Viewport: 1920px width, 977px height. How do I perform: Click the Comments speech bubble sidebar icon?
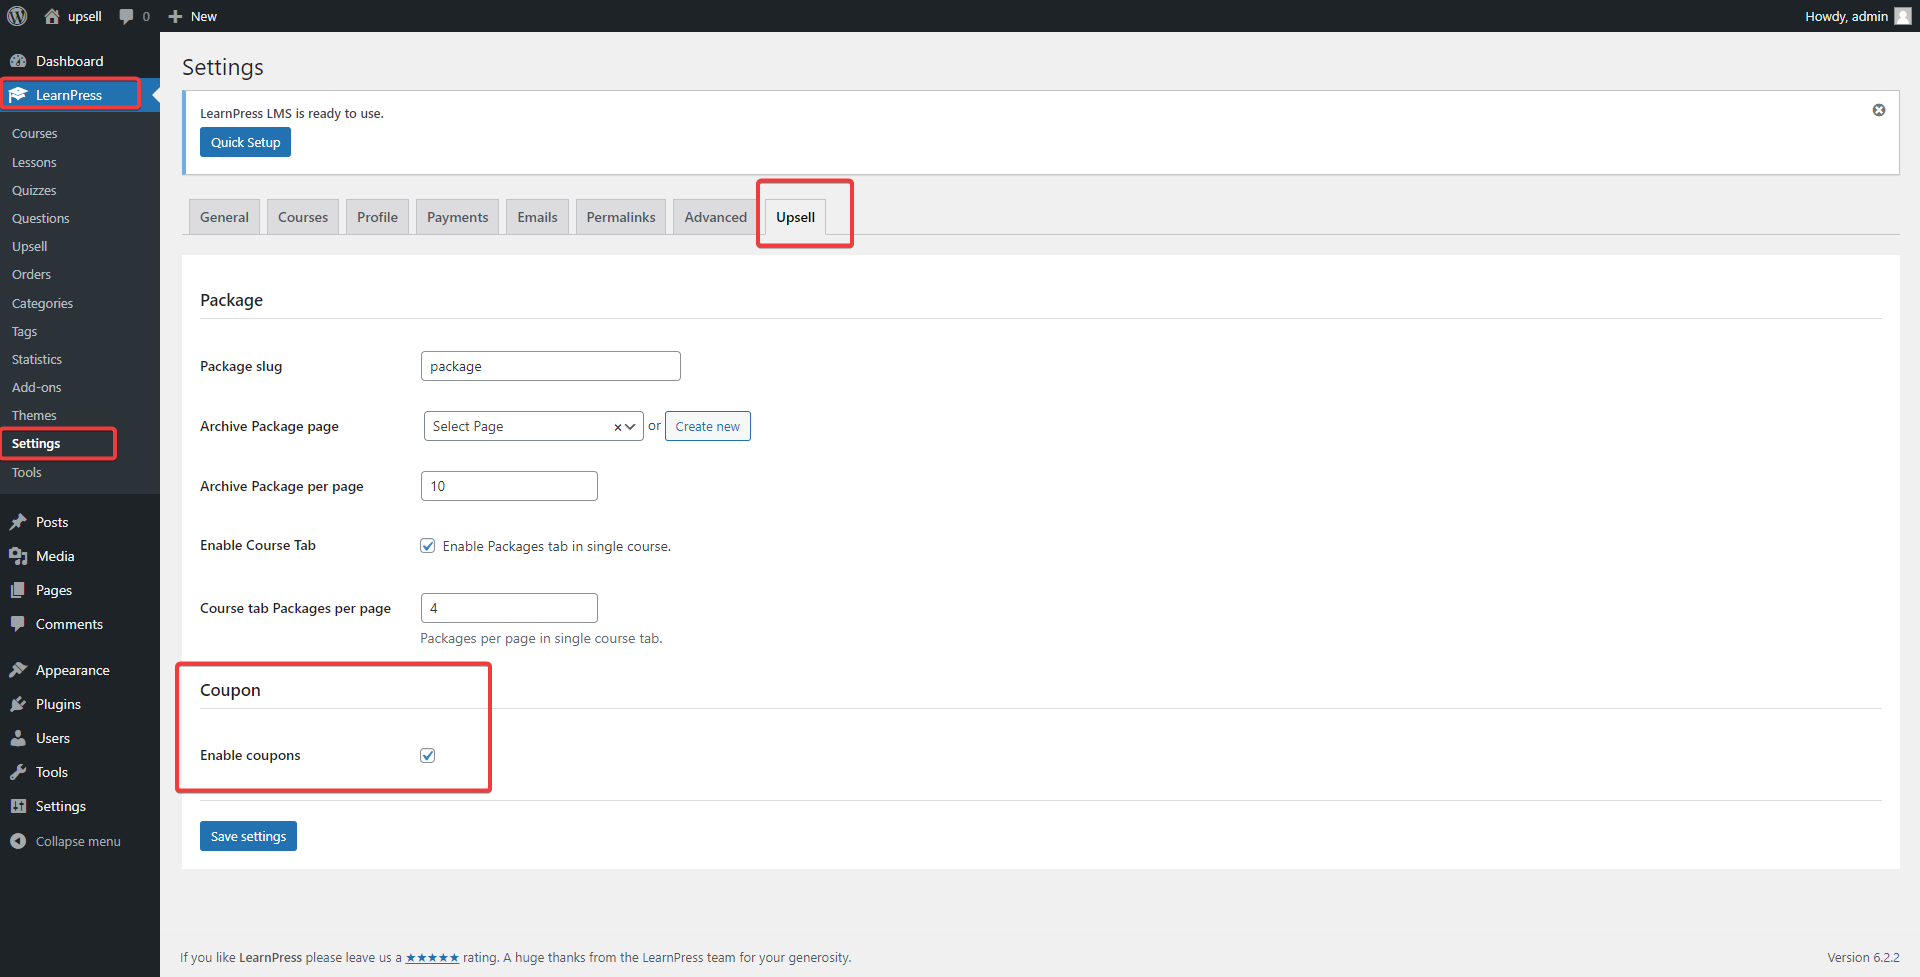click(18, 624)
